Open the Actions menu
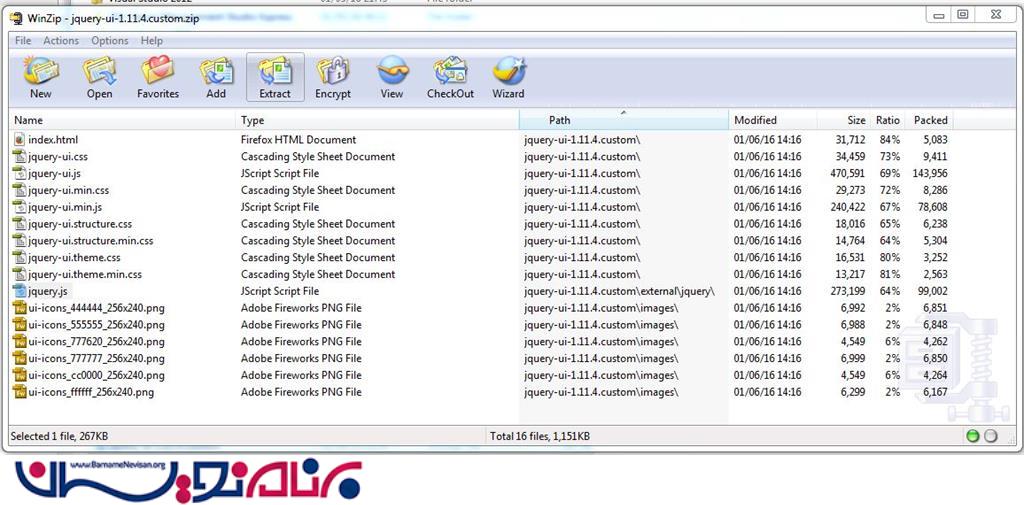Image resolution: width=1024 pixels, height=505 pixels. tap(61, 41)
